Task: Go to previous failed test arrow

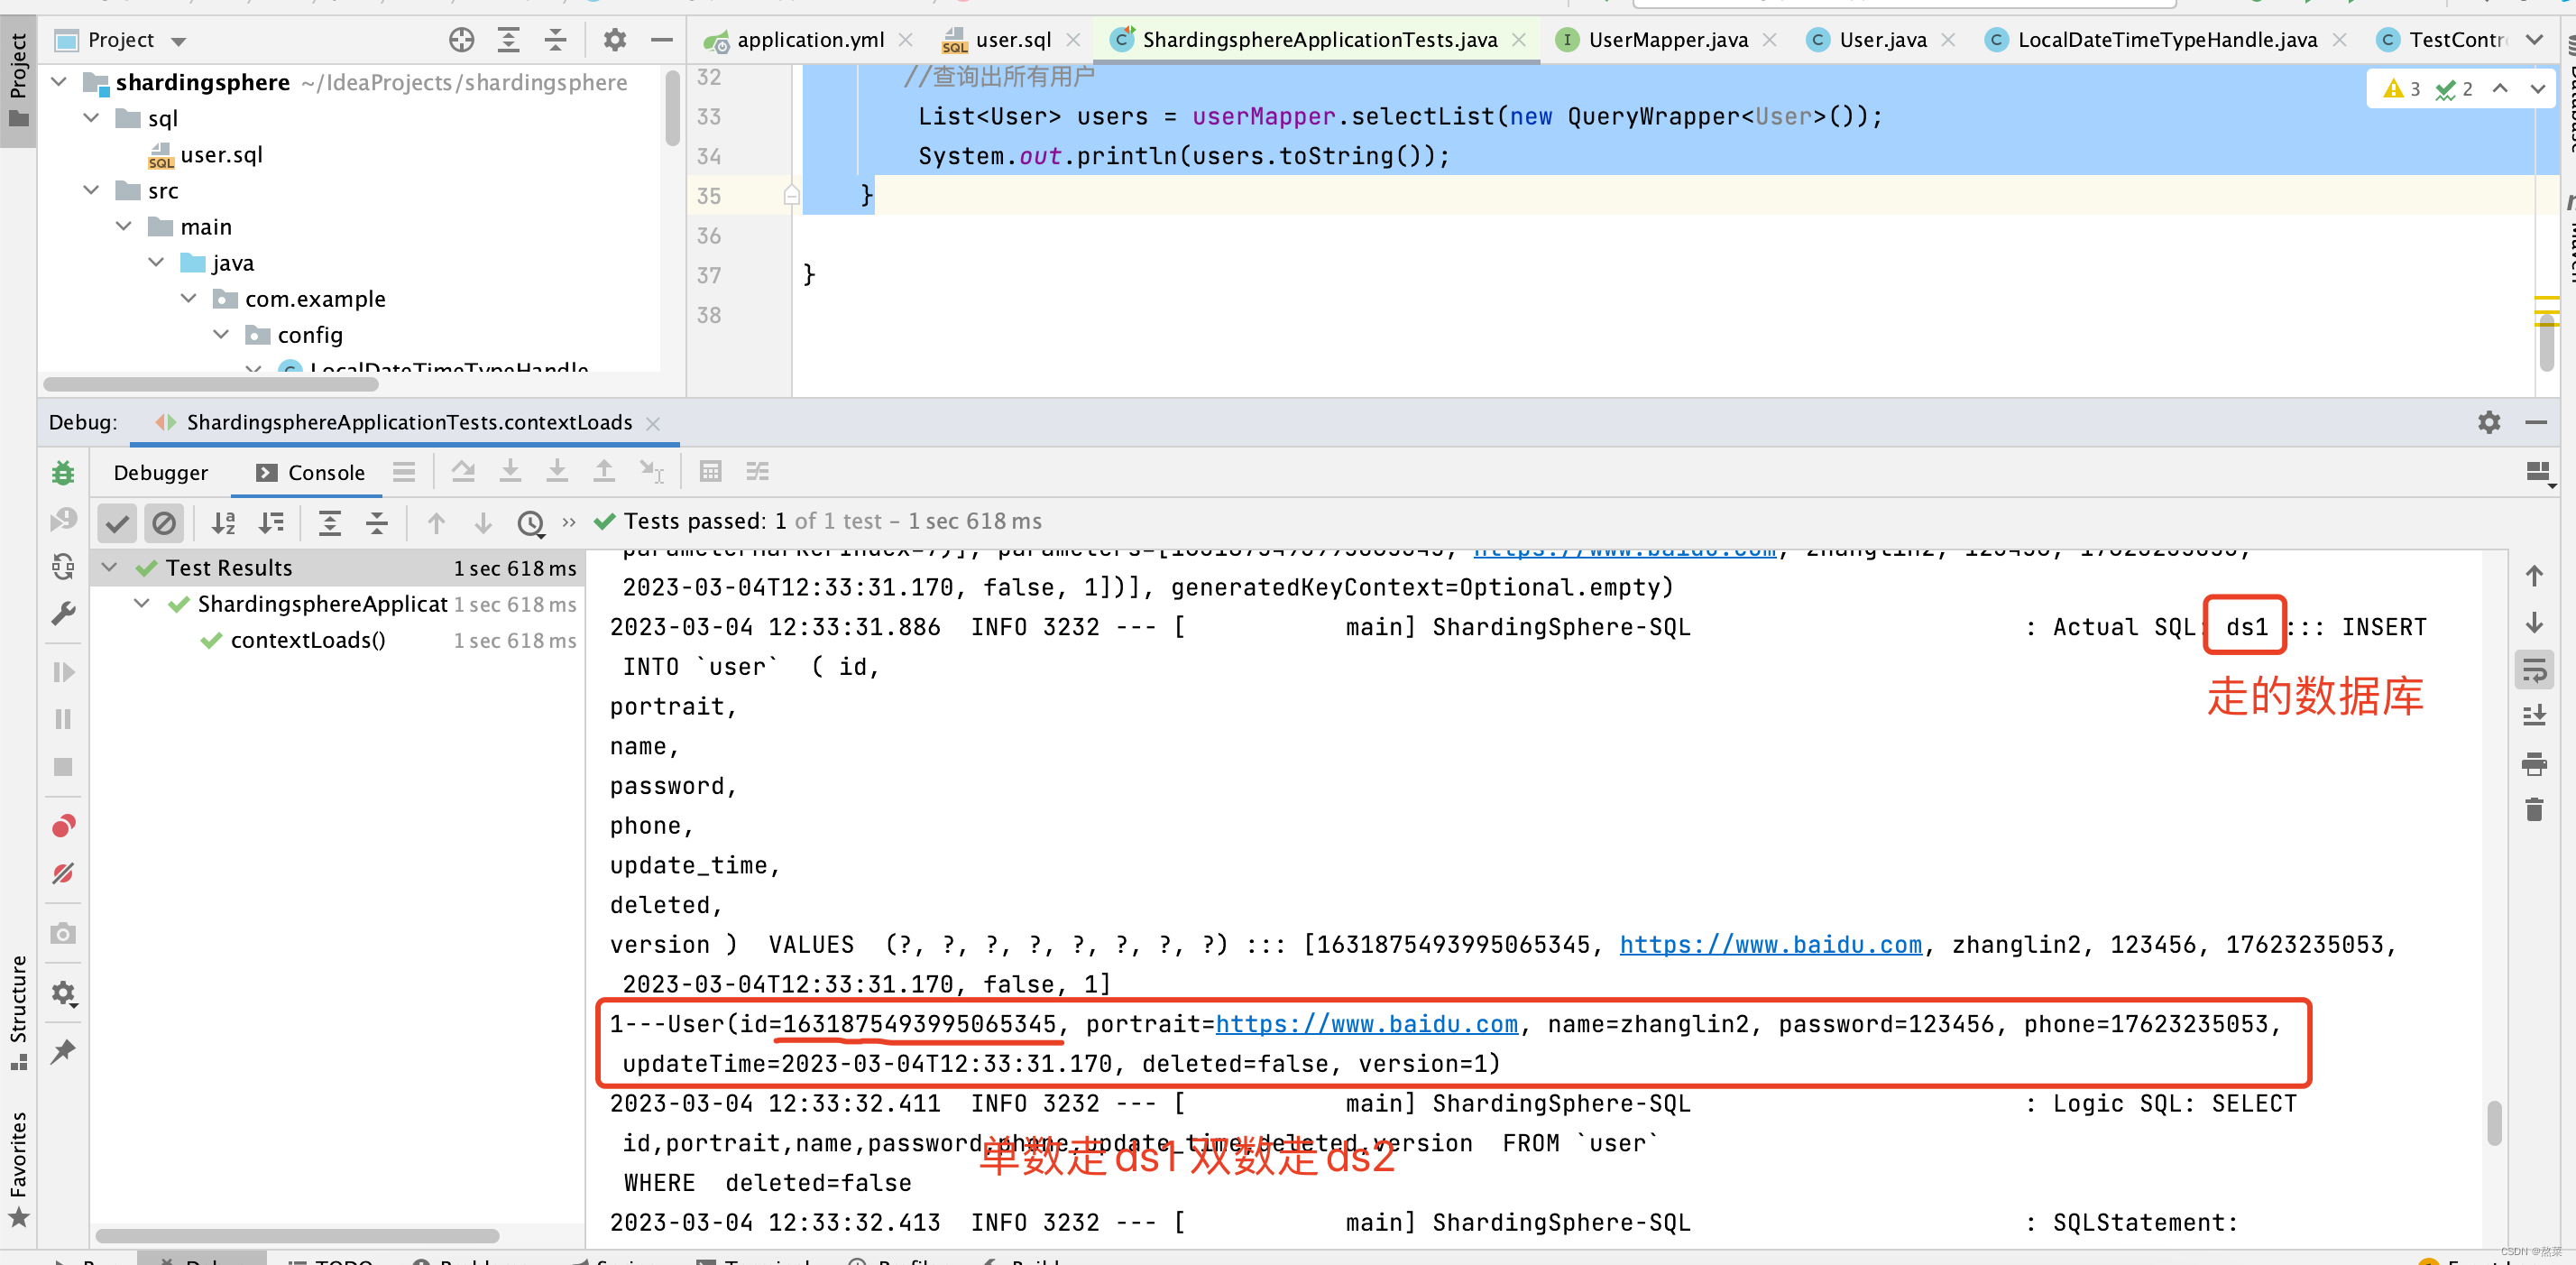Action: click(436, 522)
